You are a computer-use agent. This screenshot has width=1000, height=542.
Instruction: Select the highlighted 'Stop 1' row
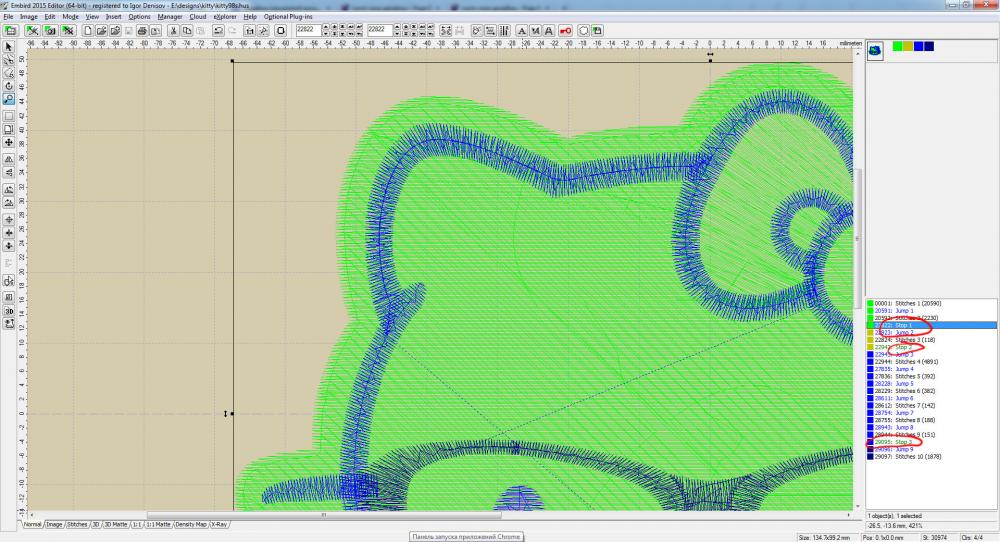tap(930, 325)
